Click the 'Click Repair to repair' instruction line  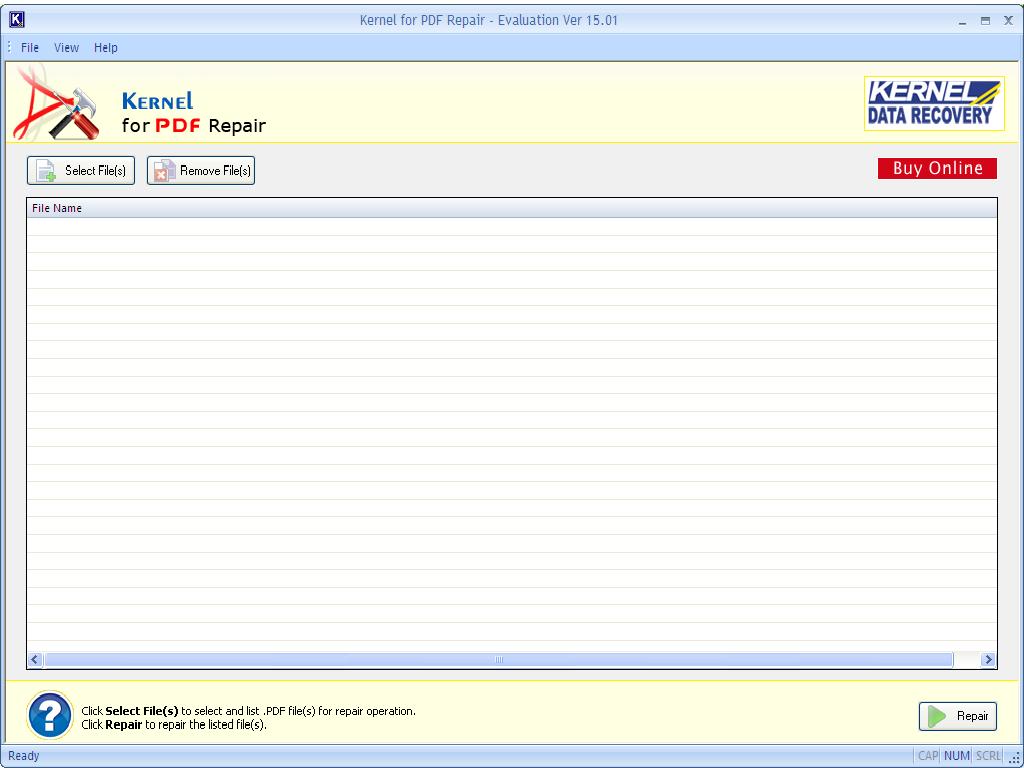click(174, 725)
